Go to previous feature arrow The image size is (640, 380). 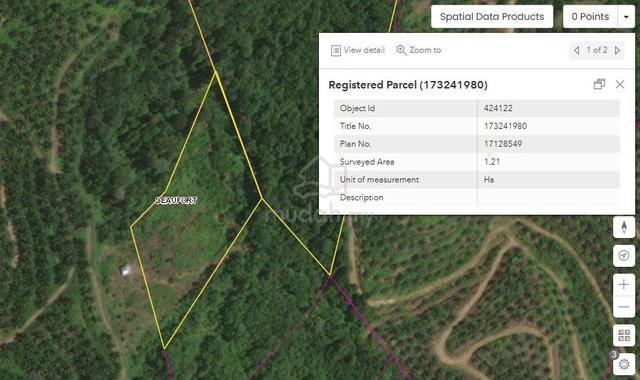577,50
